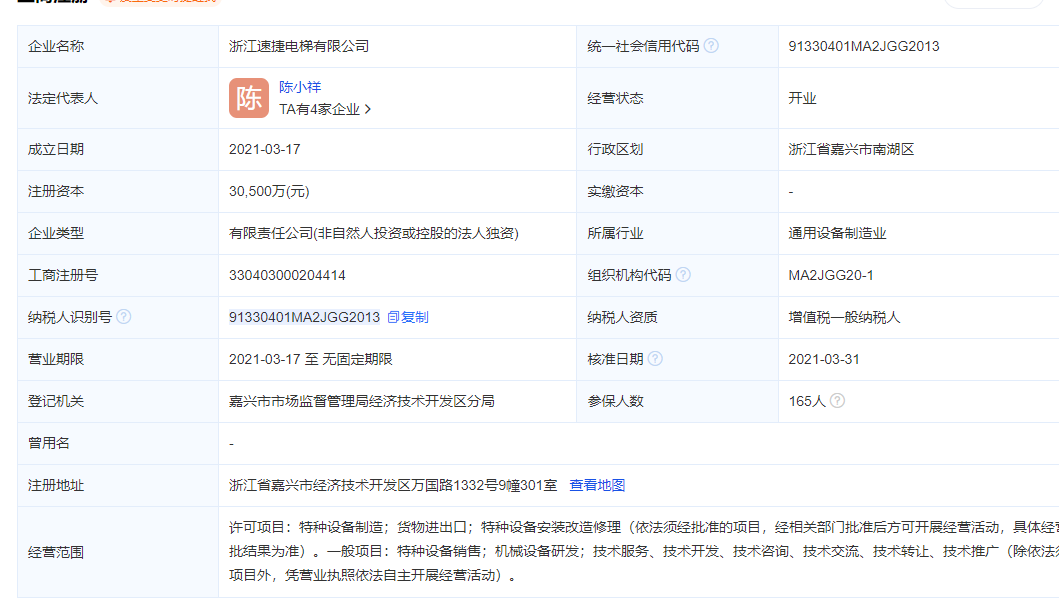Click the help icon beside 核准日期

click(x=655, y=358)
